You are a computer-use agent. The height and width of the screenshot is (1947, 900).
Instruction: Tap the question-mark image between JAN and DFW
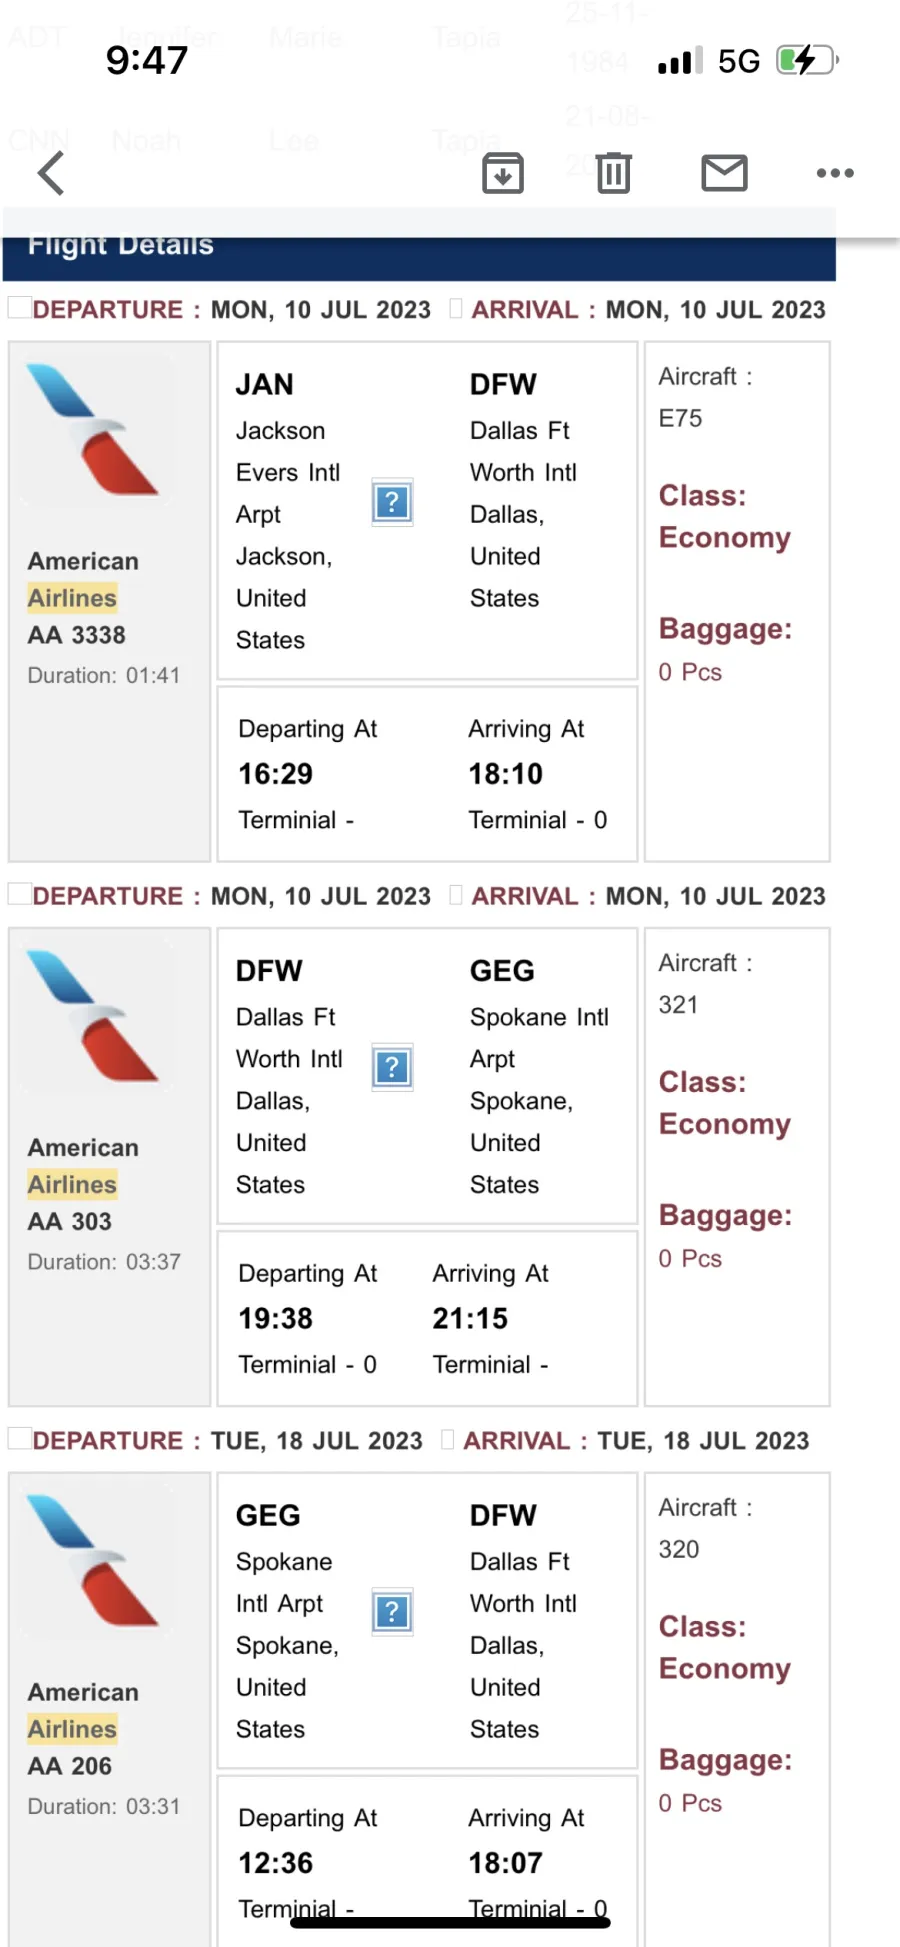point(393,502)
